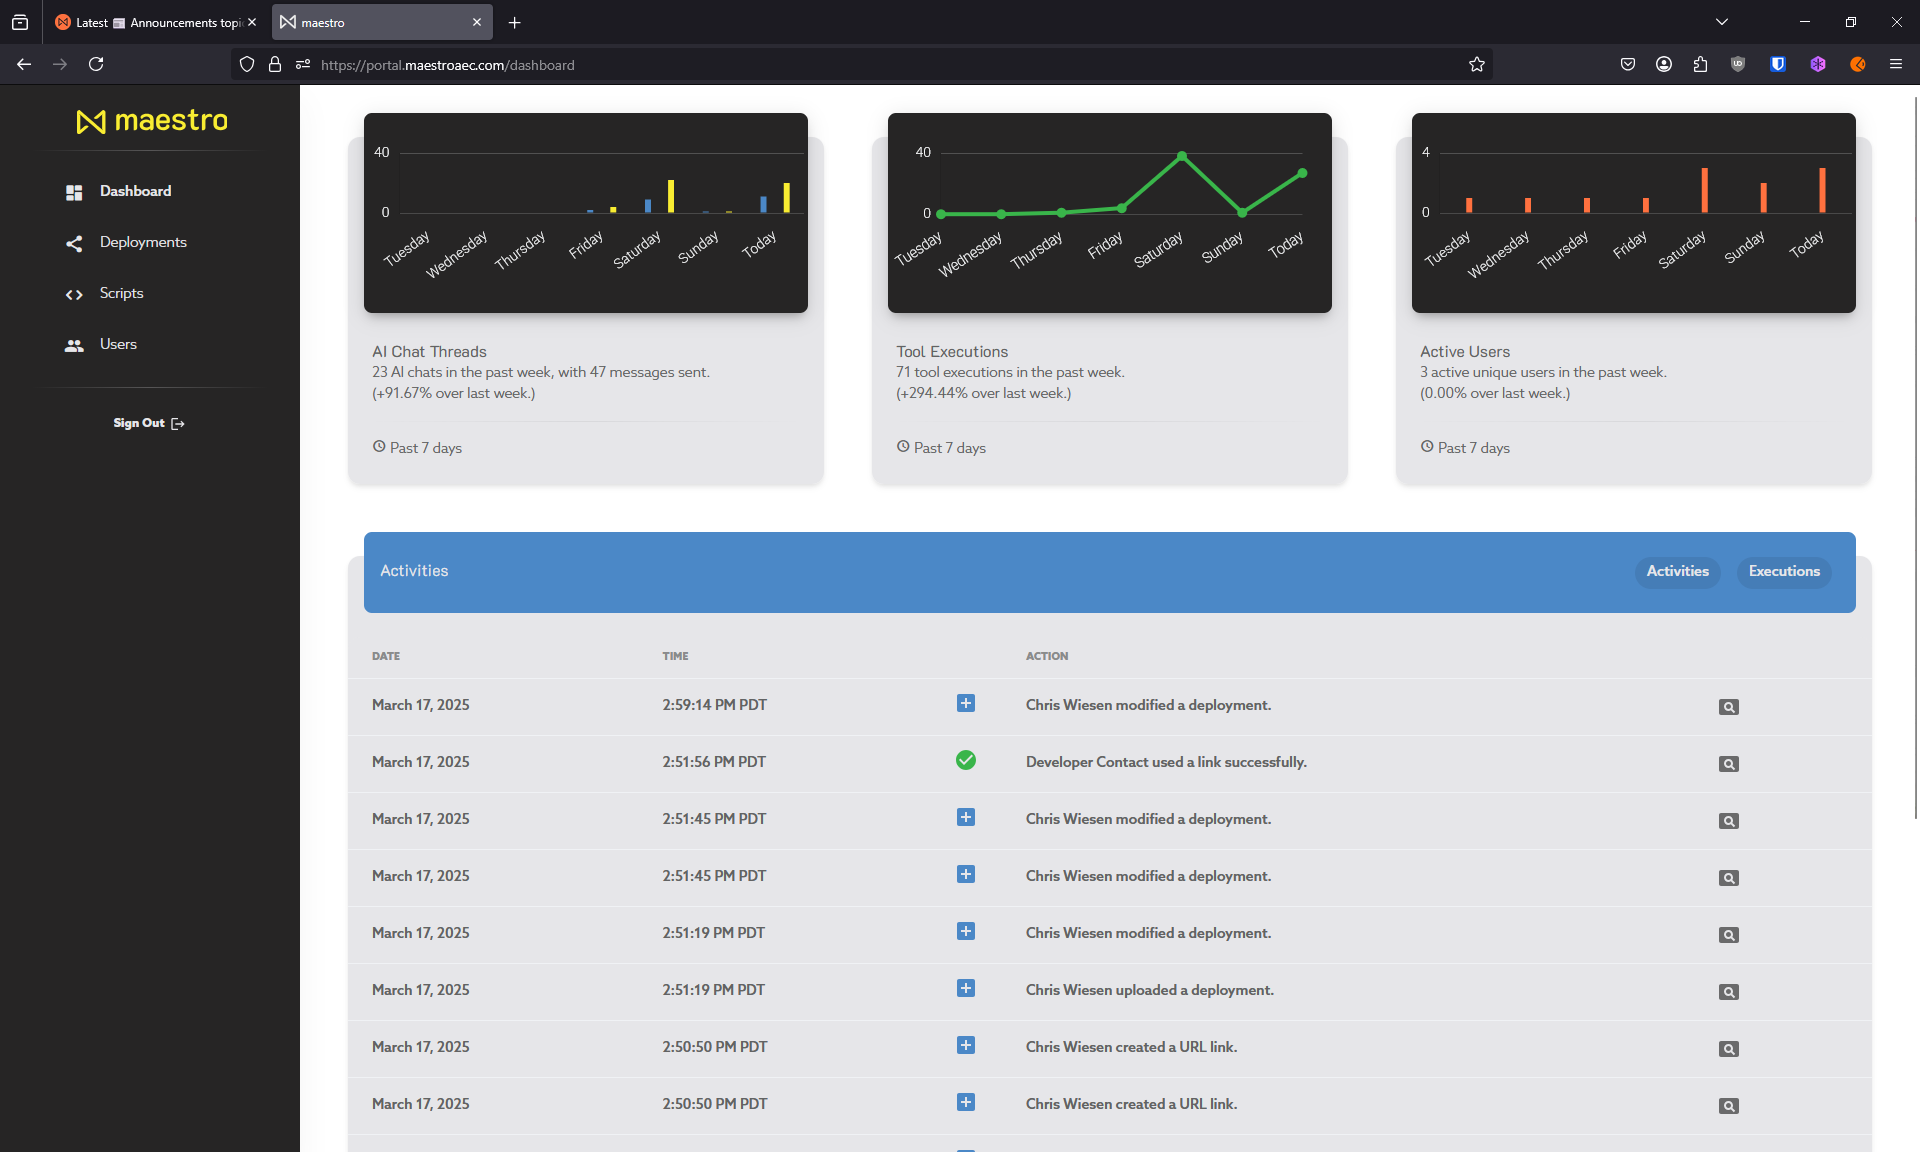Click the Dashboard grid icon in sidebar

pos(74,192)
